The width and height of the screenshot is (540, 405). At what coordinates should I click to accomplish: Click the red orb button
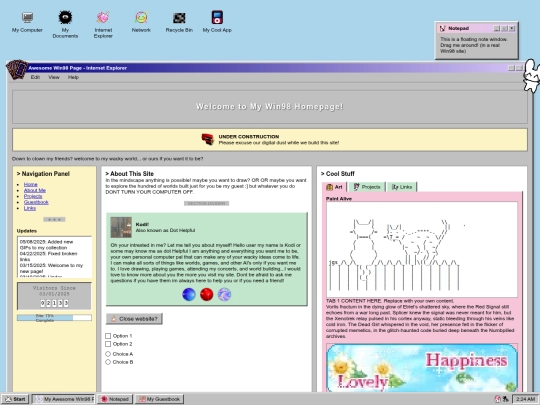point(207,294)
